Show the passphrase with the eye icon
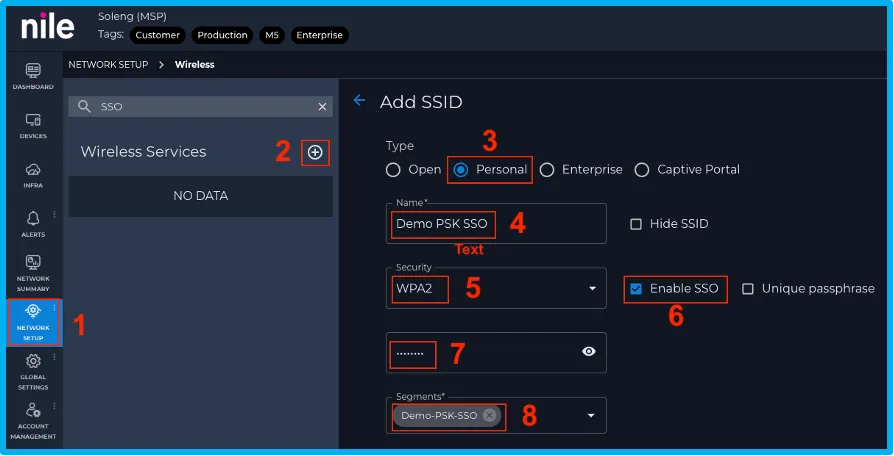Image resolution: width=894 pixels, height=456 pixels. (x=589, y=352)
